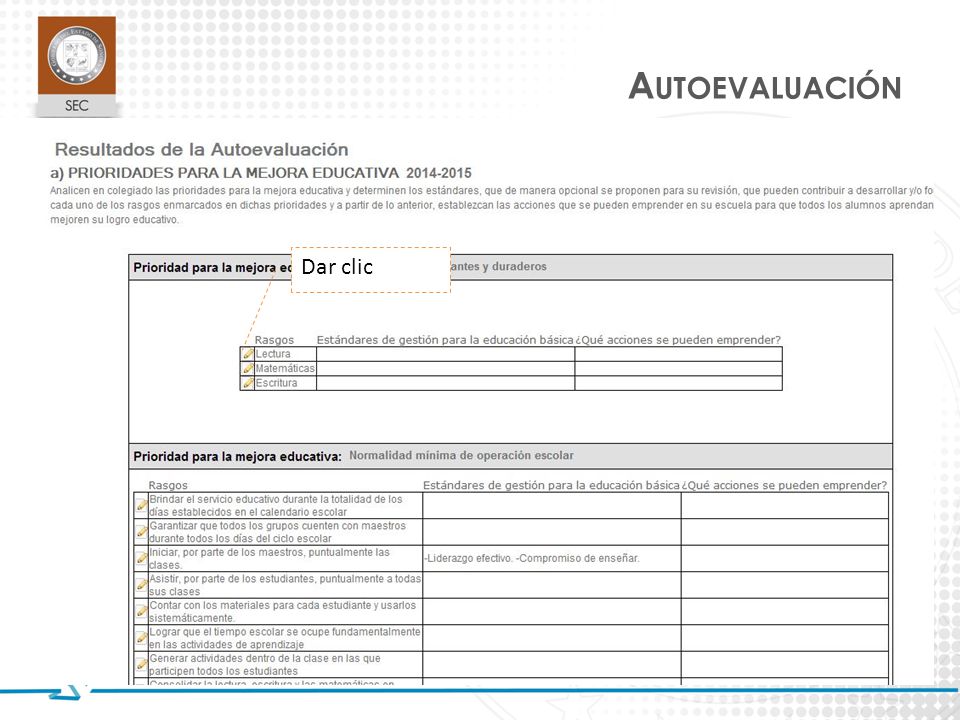Click the pencil edit icon beside Matemáticas
The image size is (960, 720).
[248, 369]
